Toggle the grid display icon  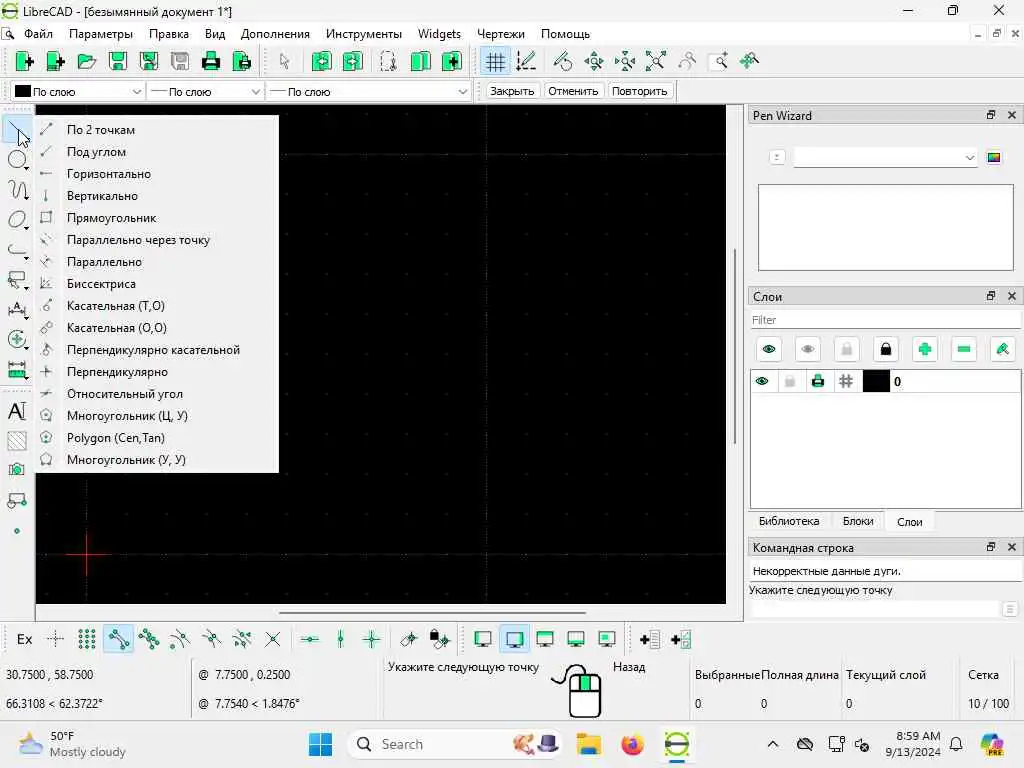coord(495,61)
